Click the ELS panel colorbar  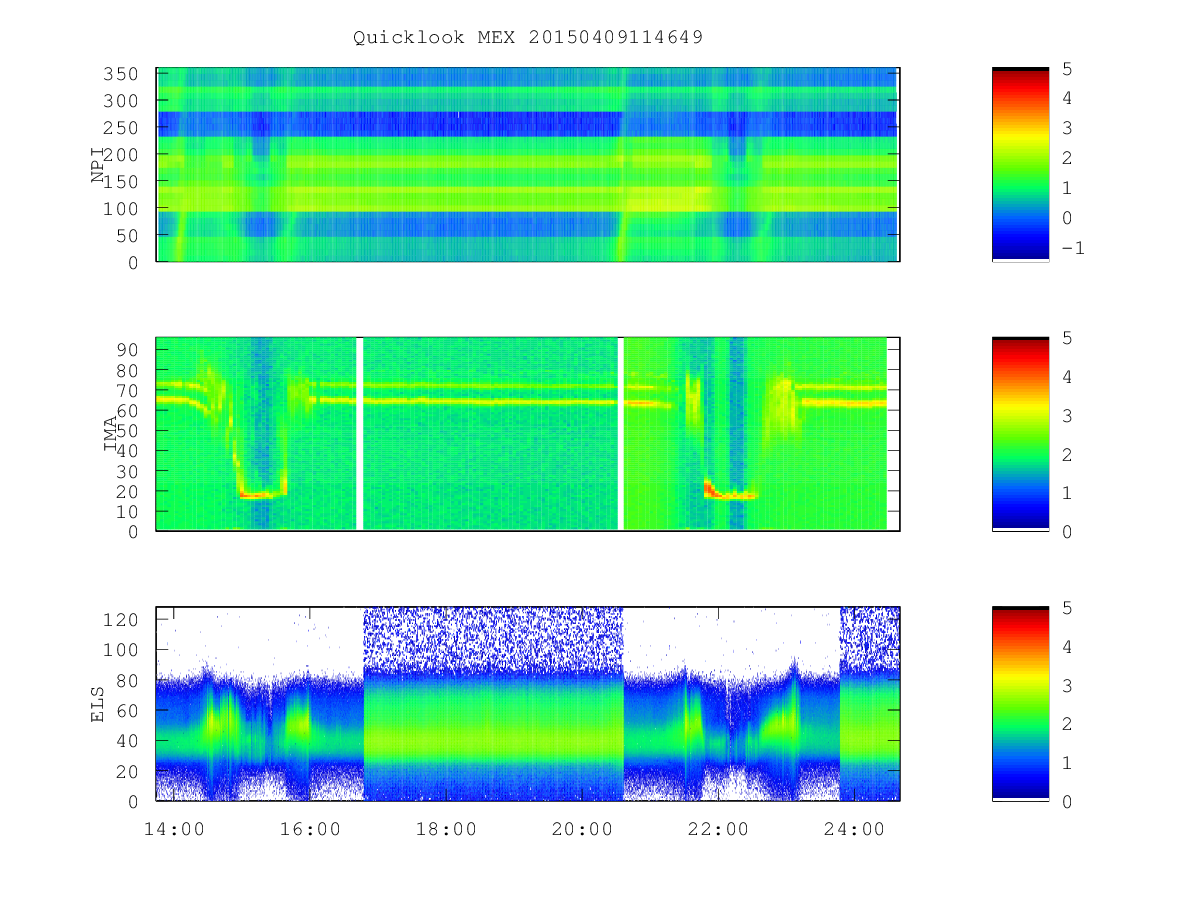click(1020, 704)
